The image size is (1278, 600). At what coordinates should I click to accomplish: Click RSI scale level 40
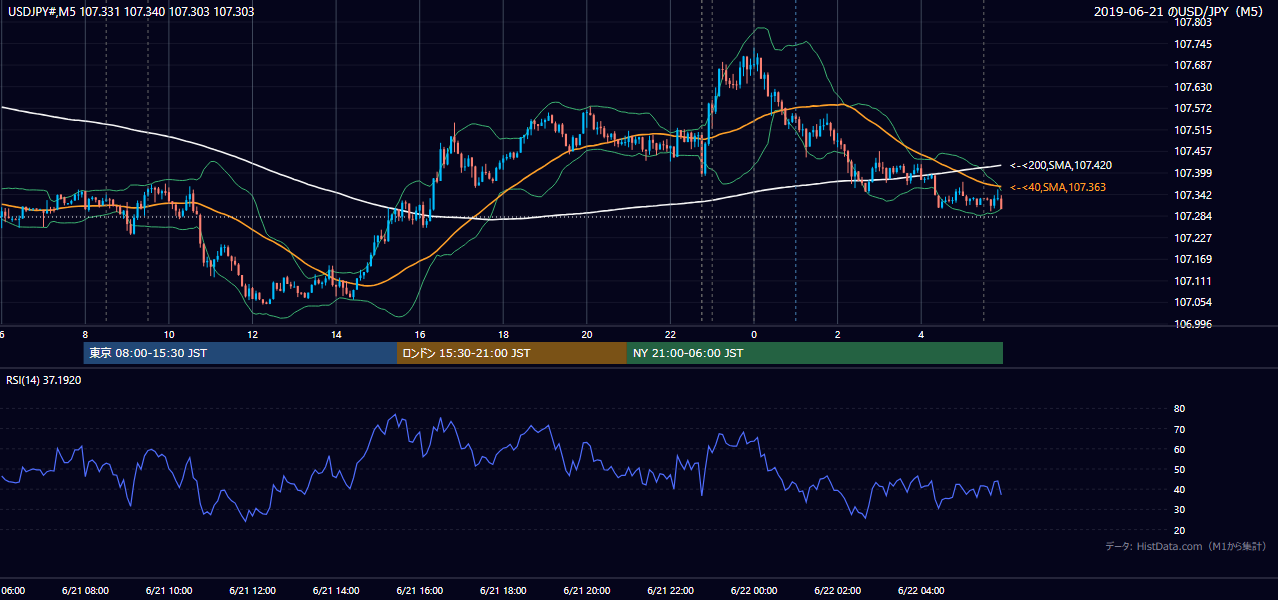pos(1179,489)
